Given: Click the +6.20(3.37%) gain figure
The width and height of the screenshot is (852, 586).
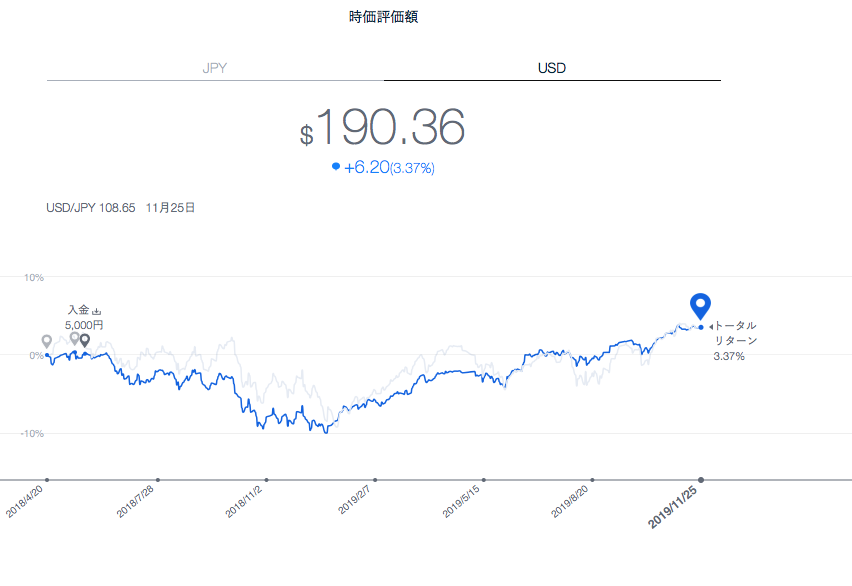Looking at the screenshot, I should click(x=389, y=167).
